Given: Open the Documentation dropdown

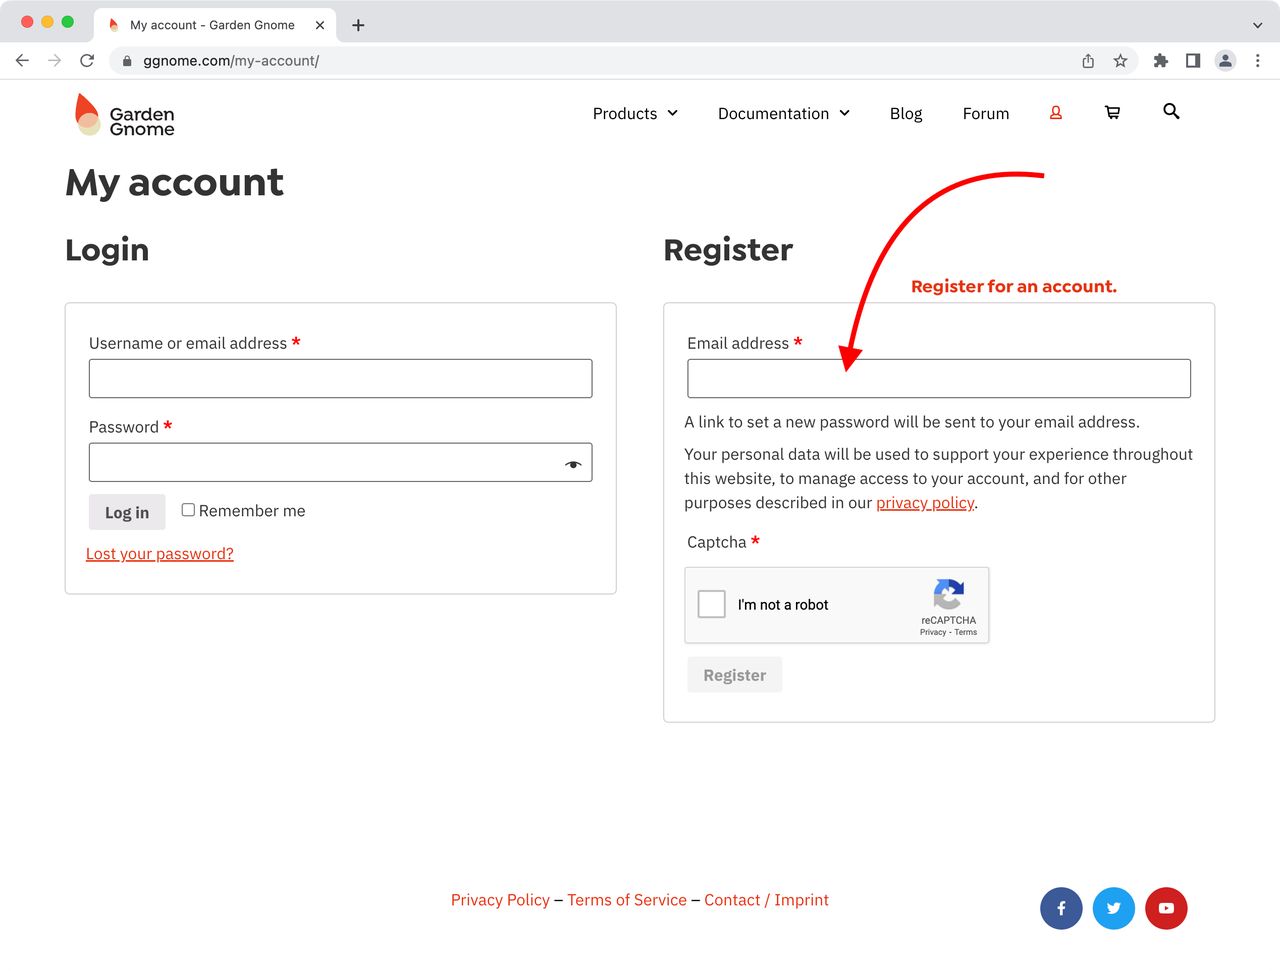Looking at the screenshot, I should [783, 113].
